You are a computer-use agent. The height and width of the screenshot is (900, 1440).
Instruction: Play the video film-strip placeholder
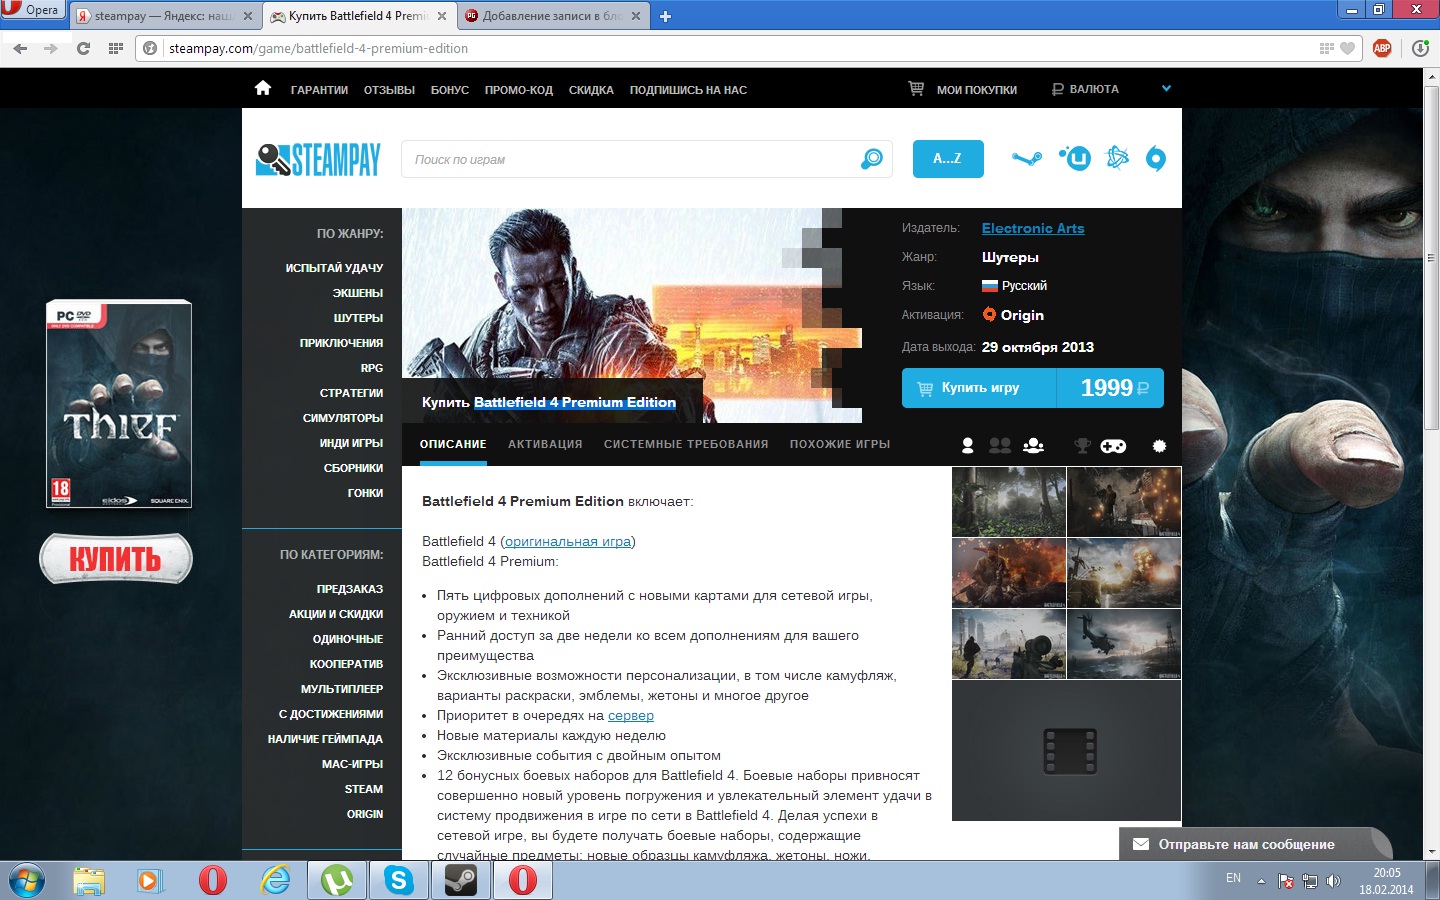point(1070,751)
